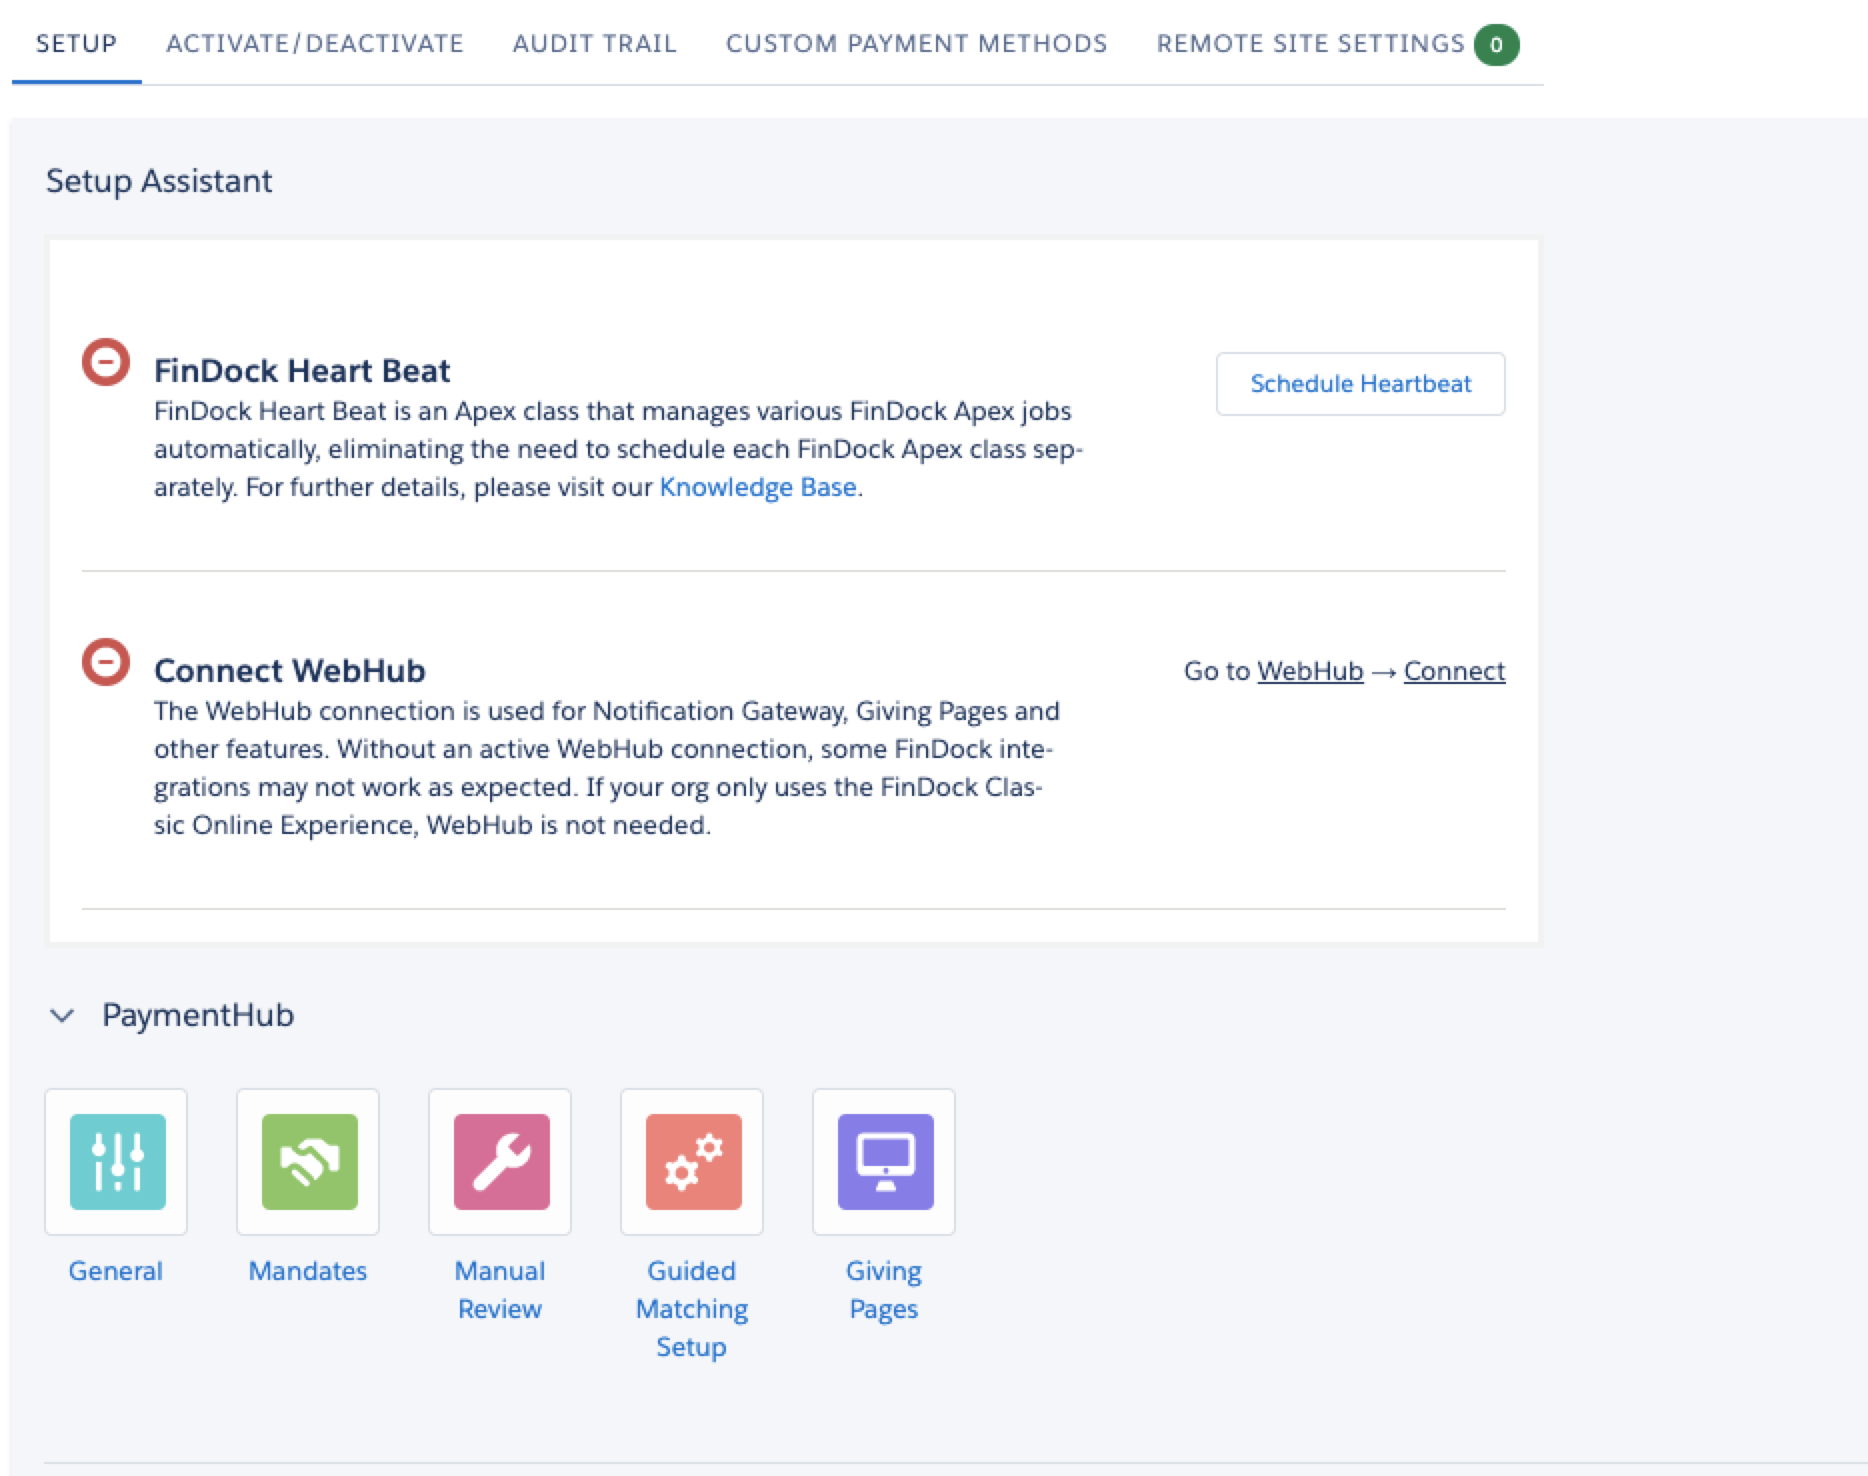Click the red status icon beside FinDock Heart Beat

pos(105,360)
